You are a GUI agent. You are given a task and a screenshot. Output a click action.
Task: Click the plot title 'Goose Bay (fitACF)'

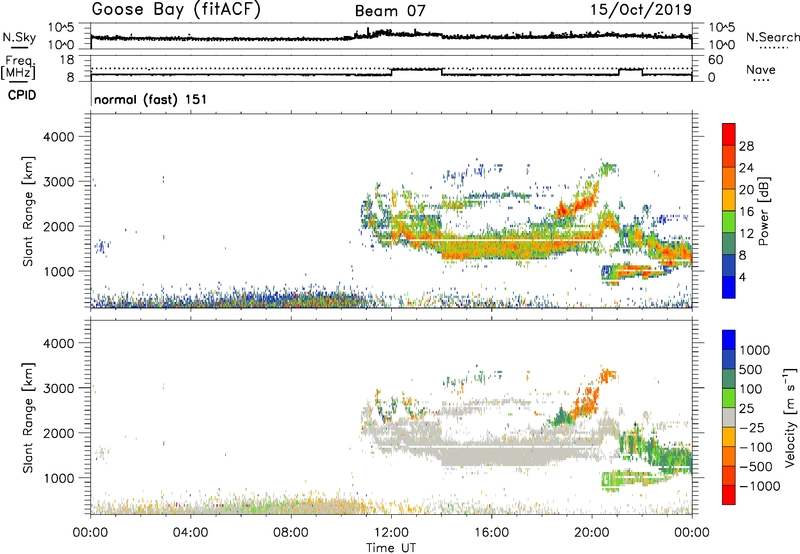pyautogui.click(x=176, y=10)
